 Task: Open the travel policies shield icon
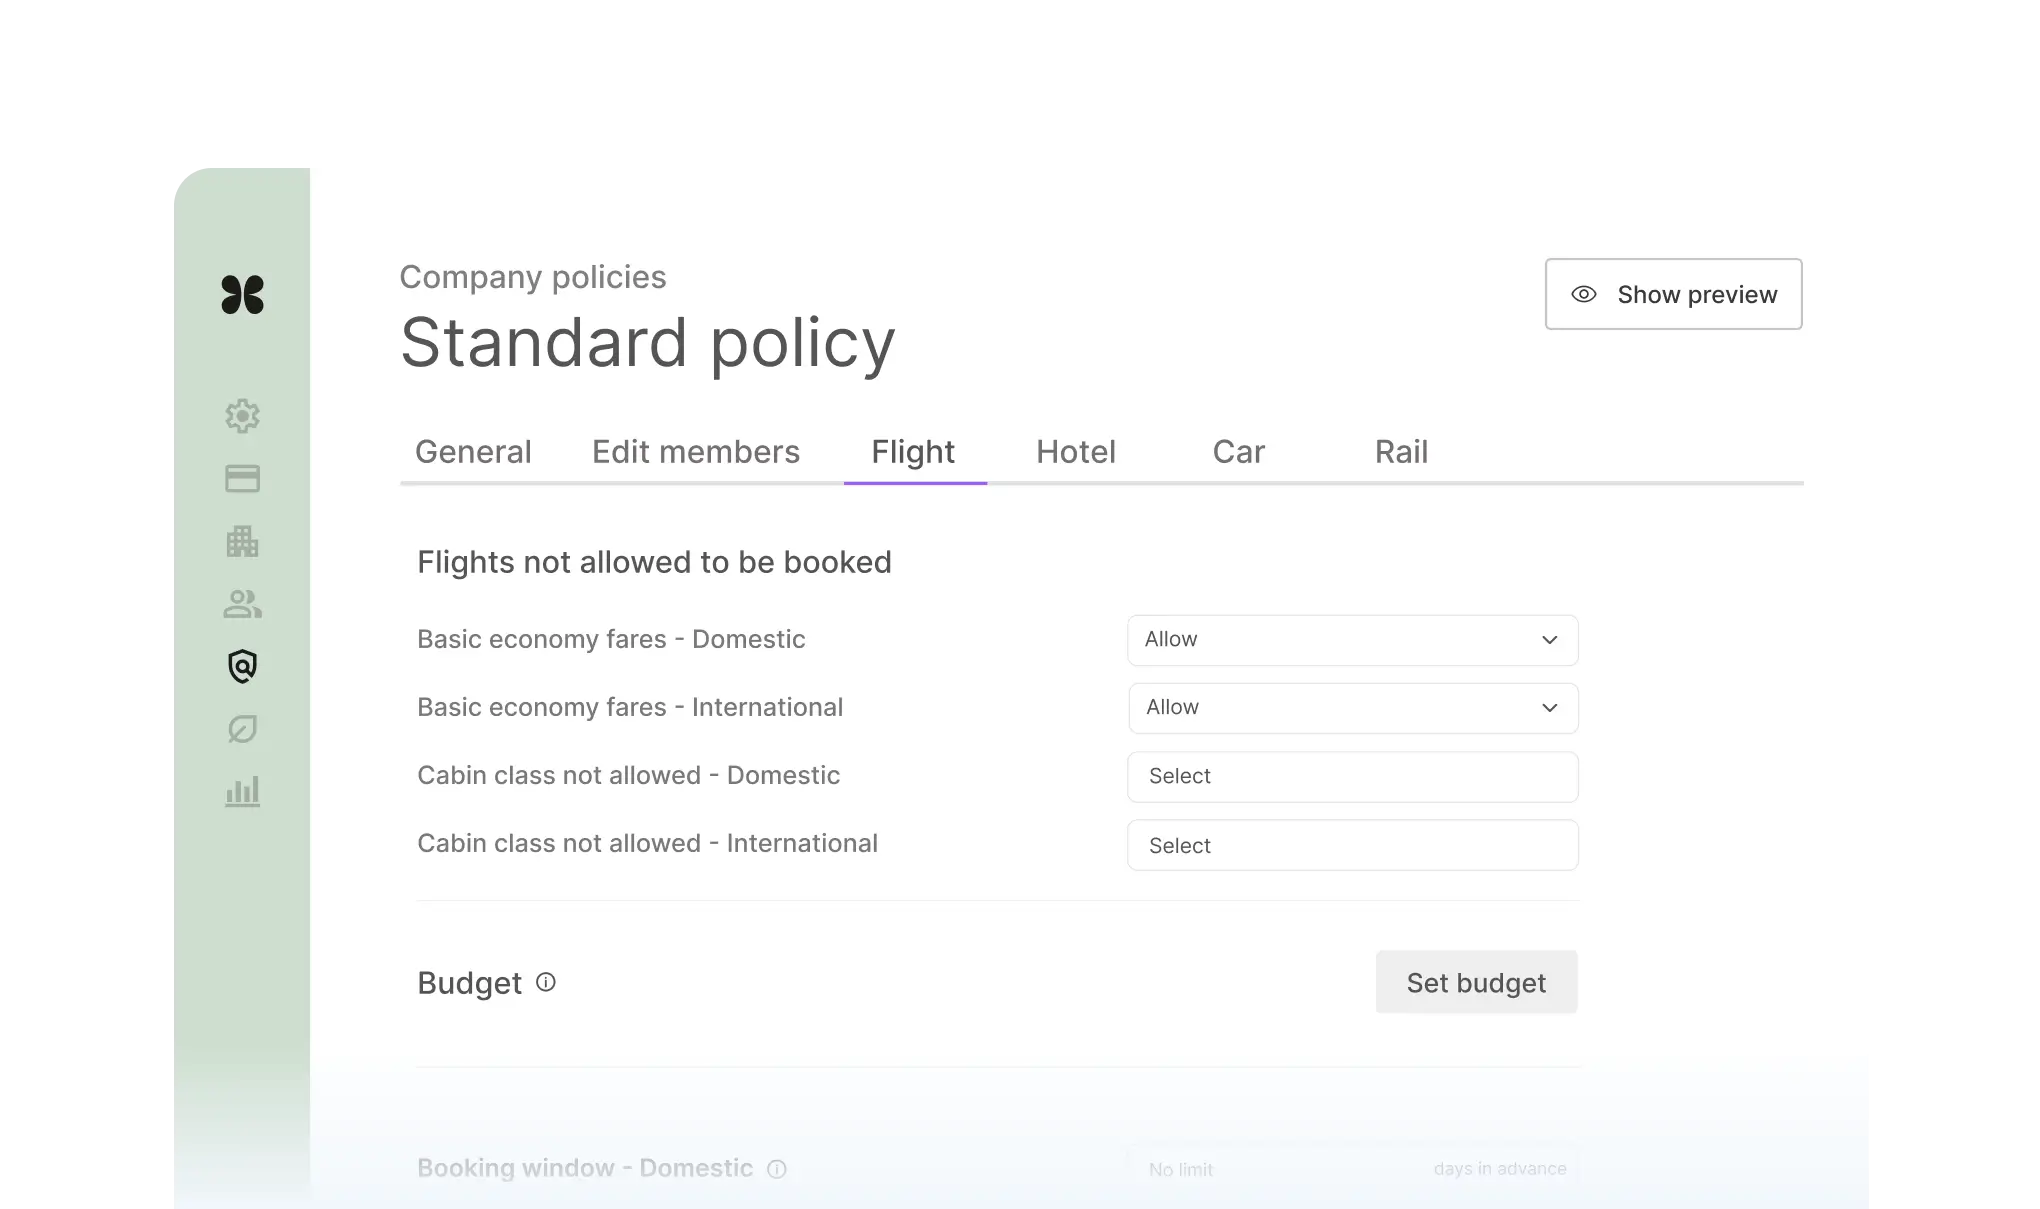click(x=242, y=666)
